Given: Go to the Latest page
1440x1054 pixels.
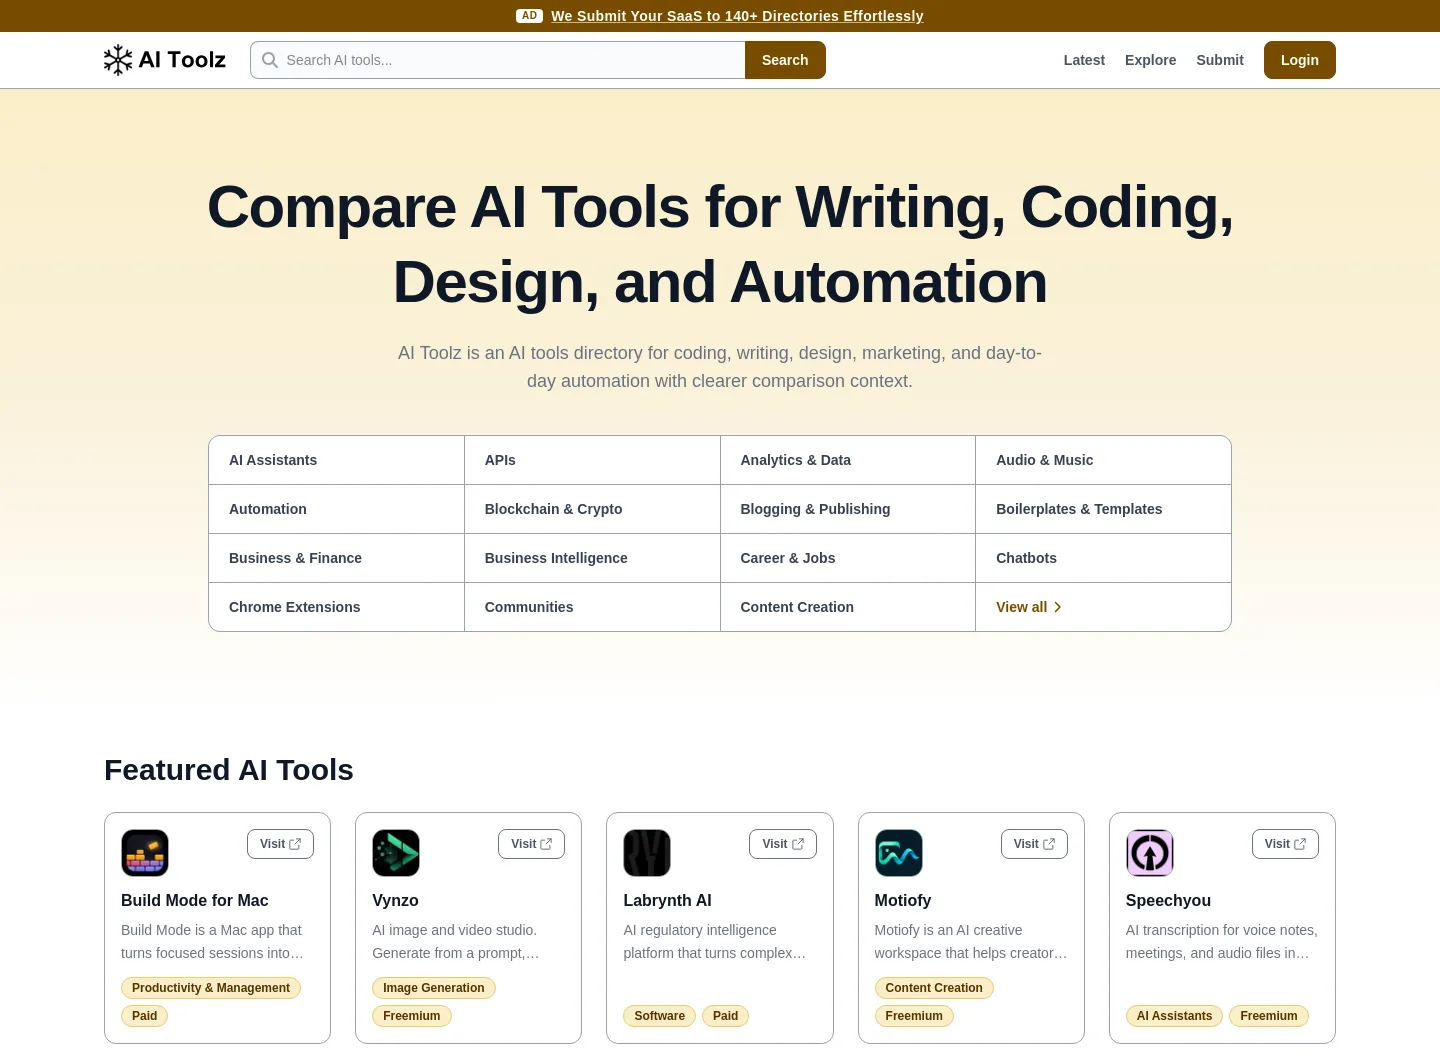Looking at the screenshot, I should pos(1084,60).
